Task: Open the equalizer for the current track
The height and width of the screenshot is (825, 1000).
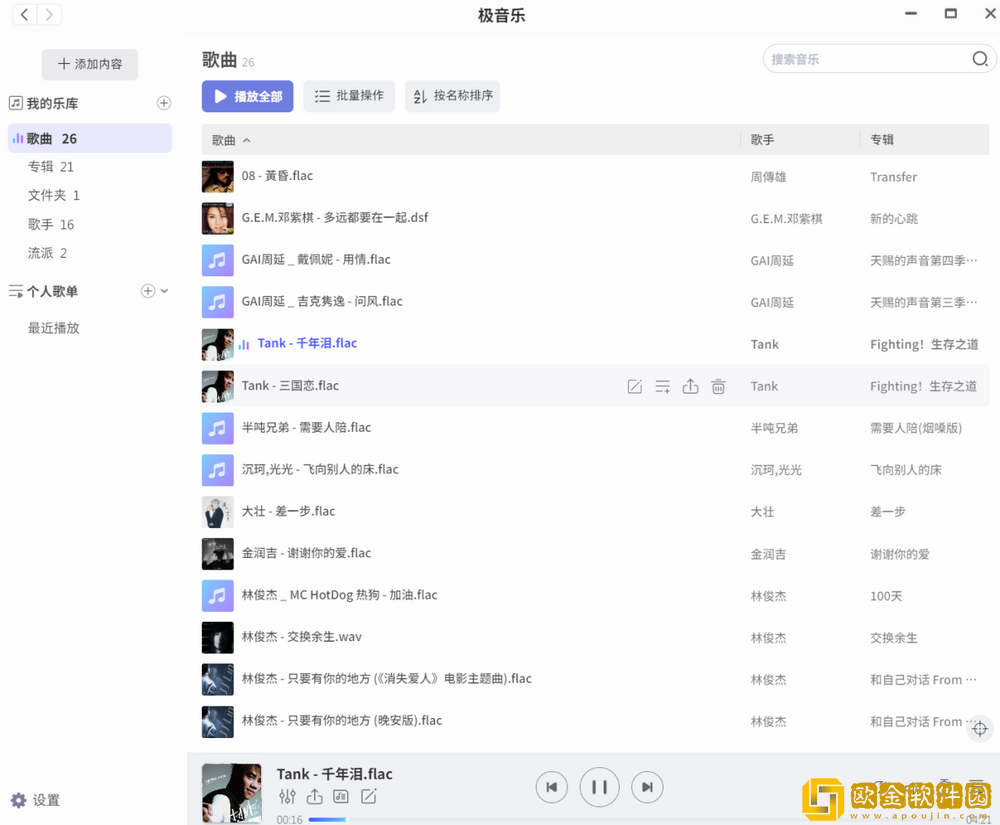Action: pos(288,797)
